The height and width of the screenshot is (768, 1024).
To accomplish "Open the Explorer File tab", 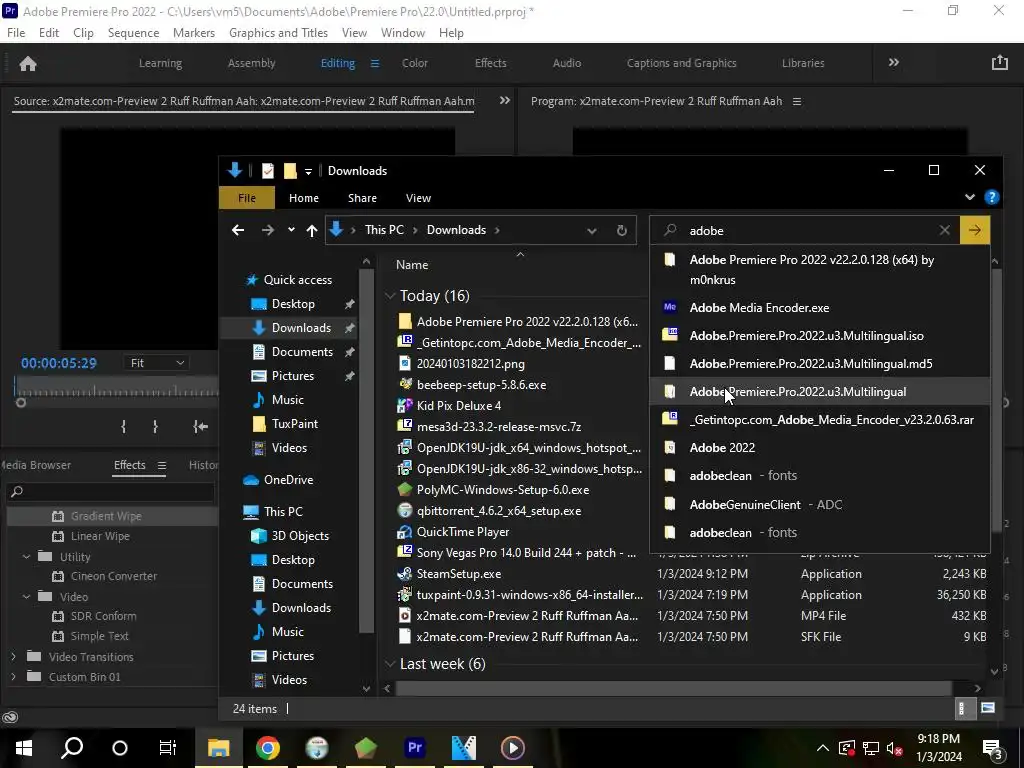I will 247,198.
